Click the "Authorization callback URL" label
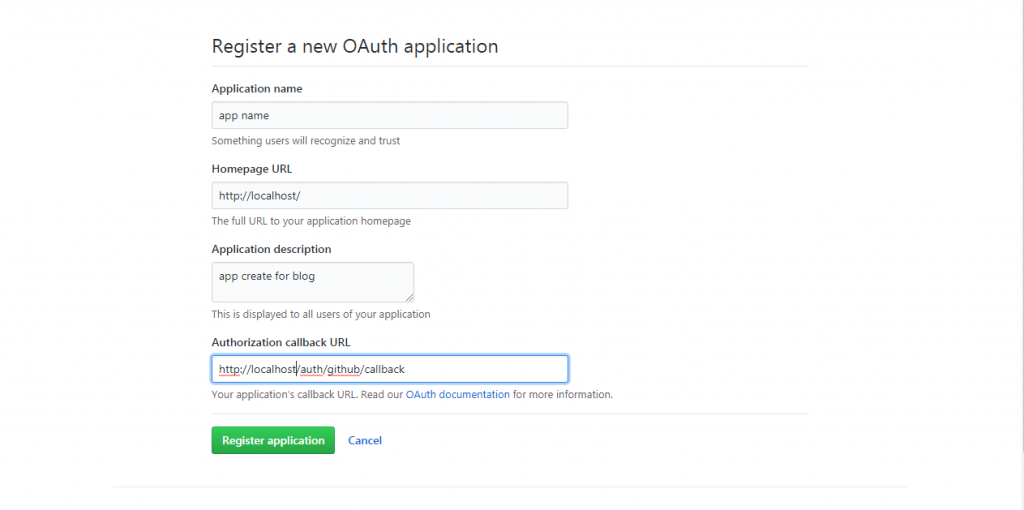Image resolution: width=1024 pixels, height=510 pixels. (x=281, y=342)
